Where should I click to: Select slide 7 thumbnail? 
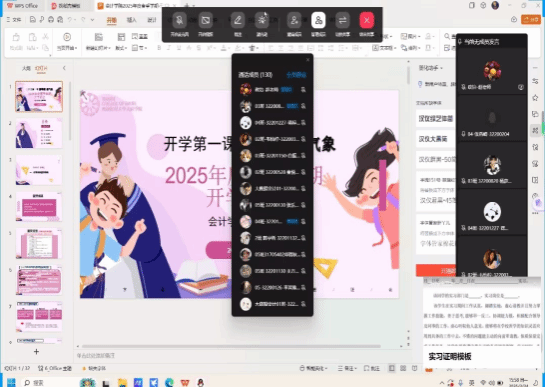[39, 316]
